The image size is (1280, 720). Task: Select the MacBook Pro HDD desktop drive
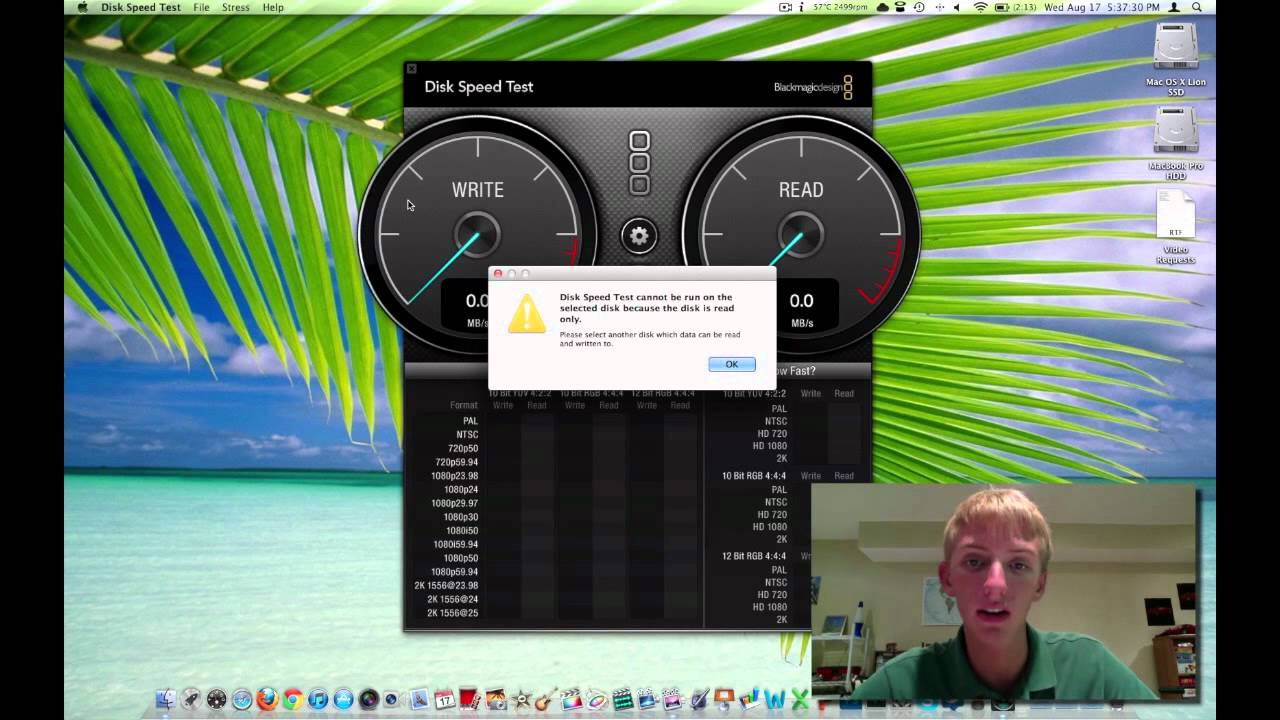pos(1175,144)
